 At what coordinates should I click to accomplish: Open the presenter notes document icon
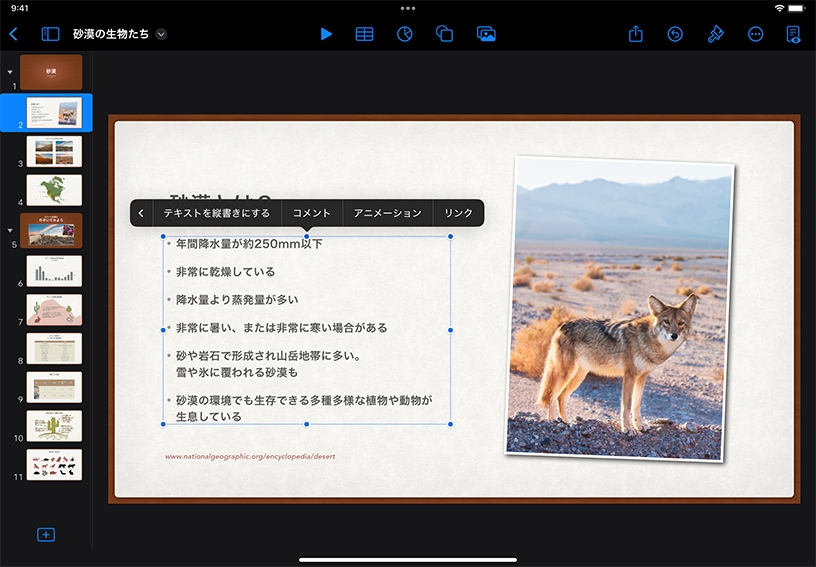[x=793, y=34]
